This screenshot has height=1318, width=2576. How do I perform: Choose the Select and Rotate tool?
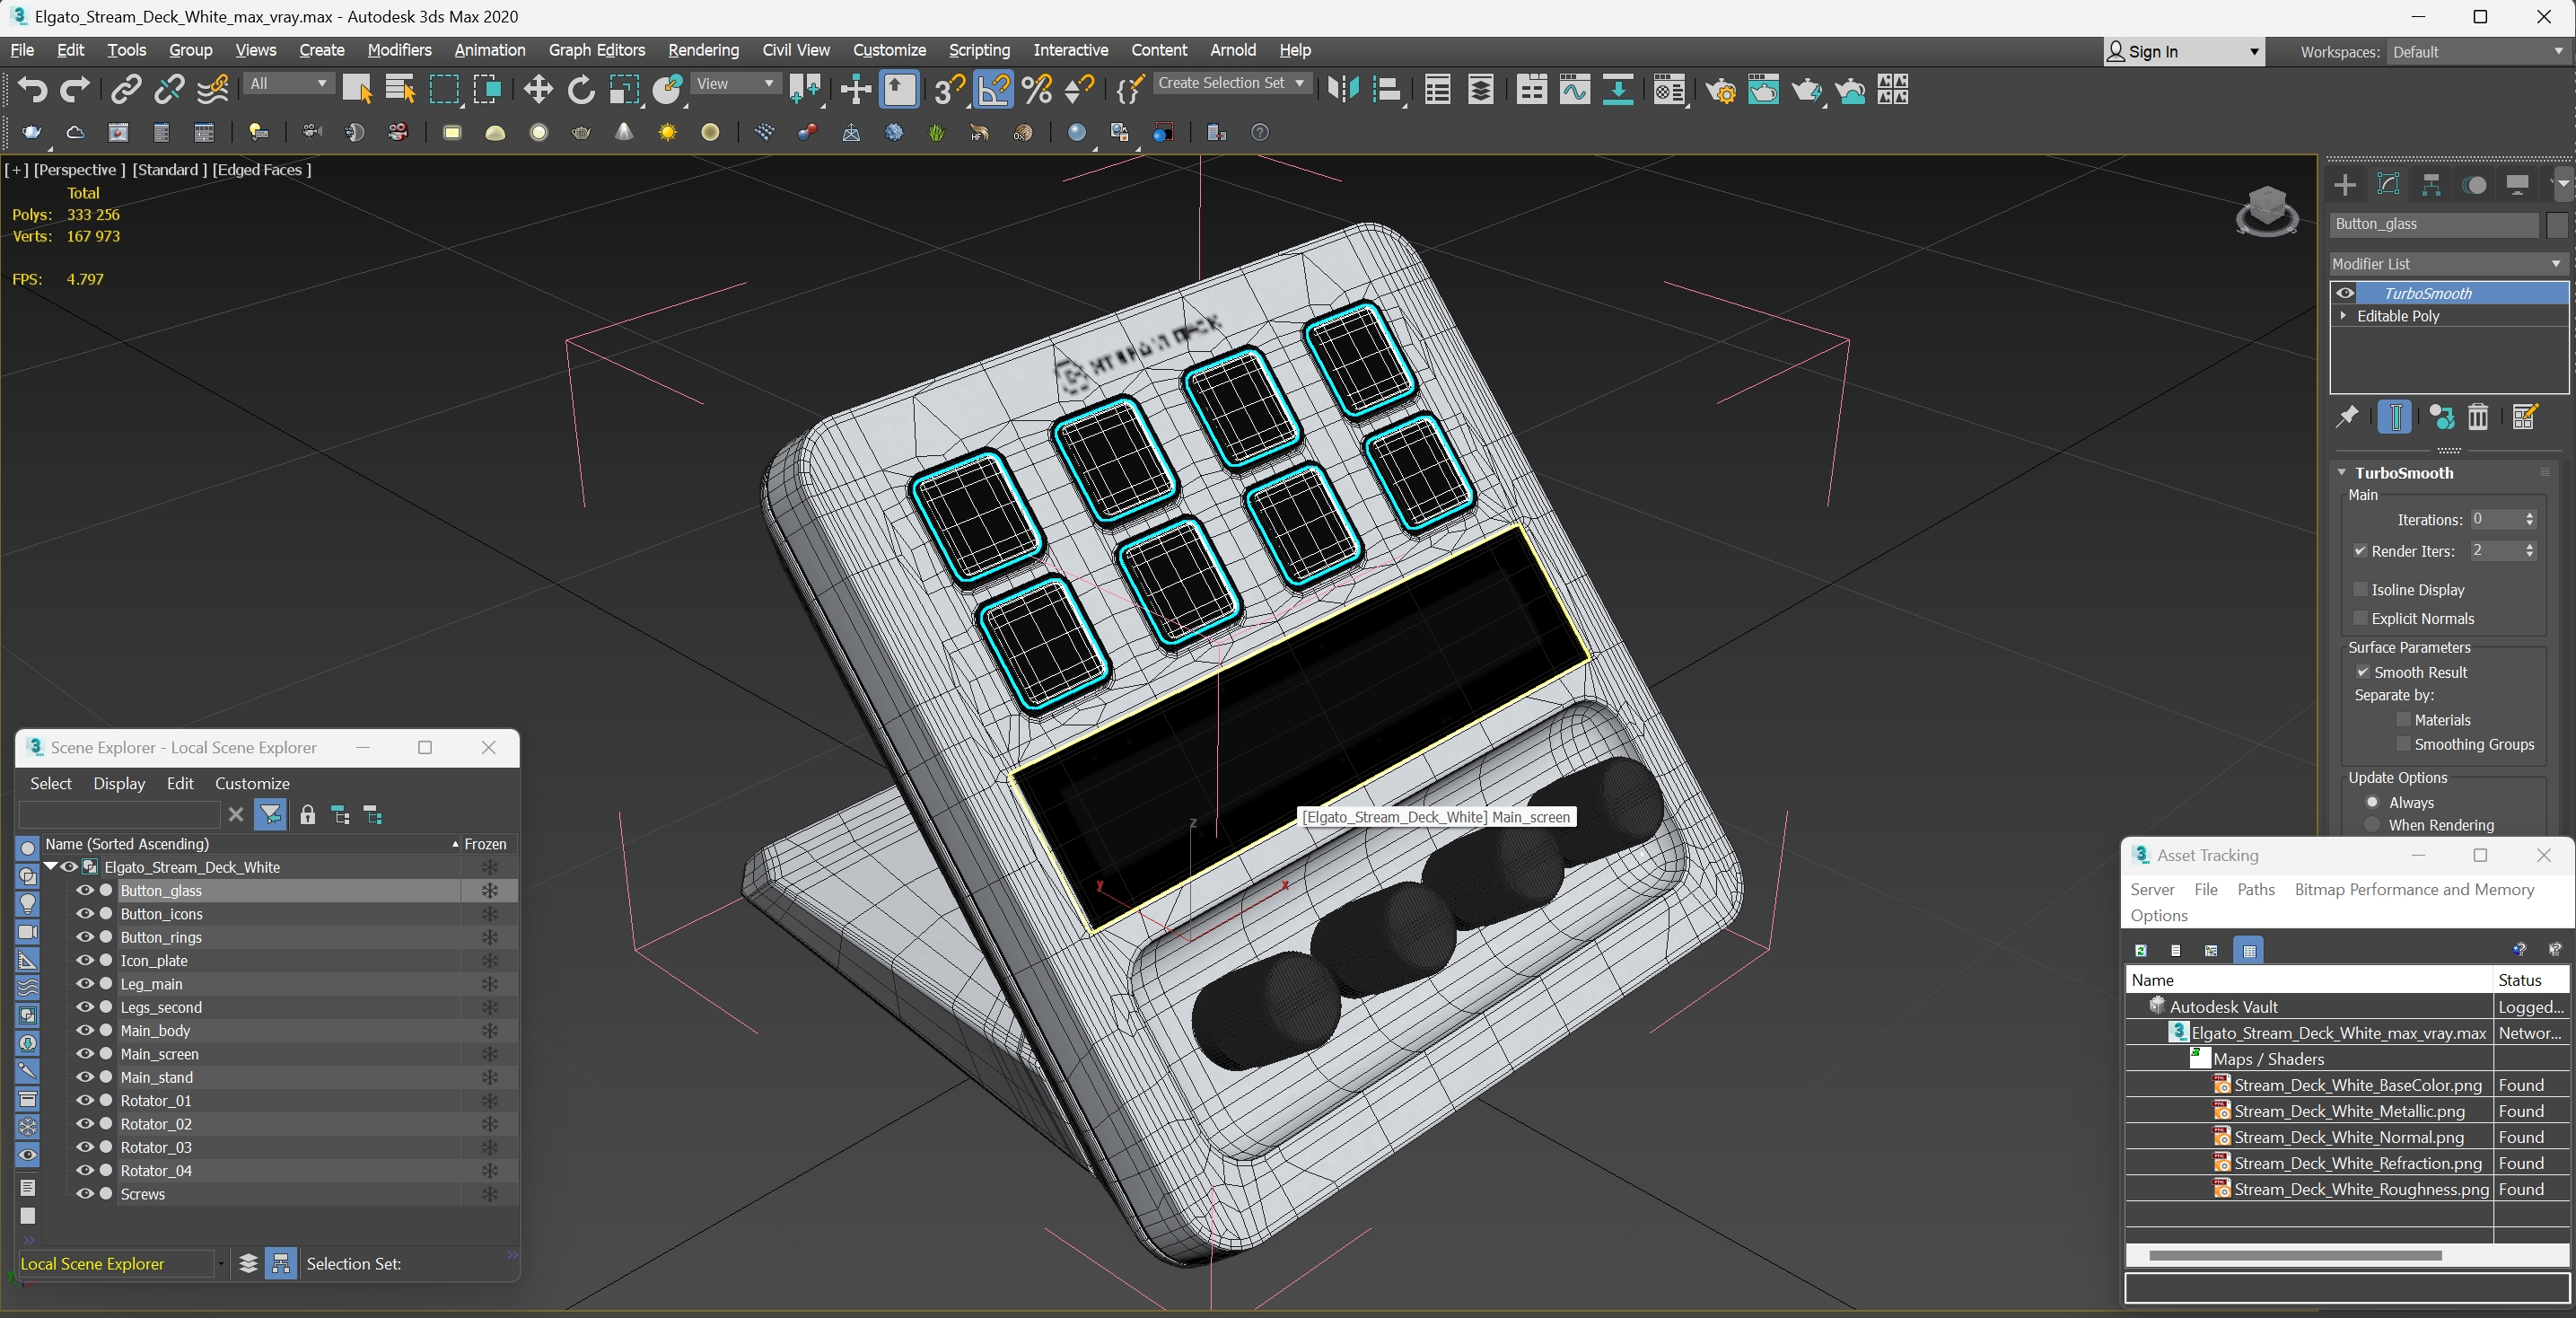581,90
